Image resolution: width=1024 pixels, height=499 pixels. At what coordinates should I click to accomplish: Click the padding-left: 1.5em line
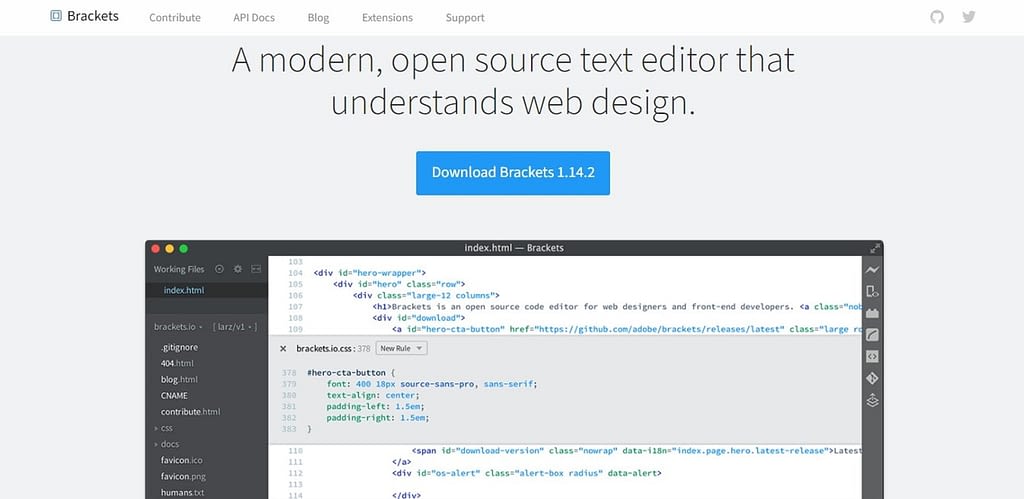coord(376,406)
